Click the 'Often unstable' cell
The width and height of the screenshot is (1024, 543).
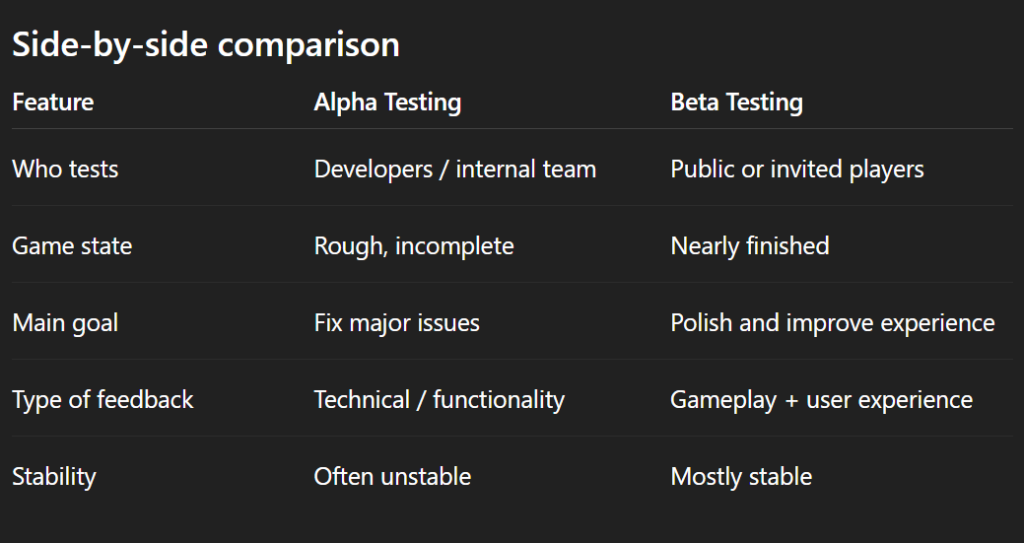click(392, 477)
